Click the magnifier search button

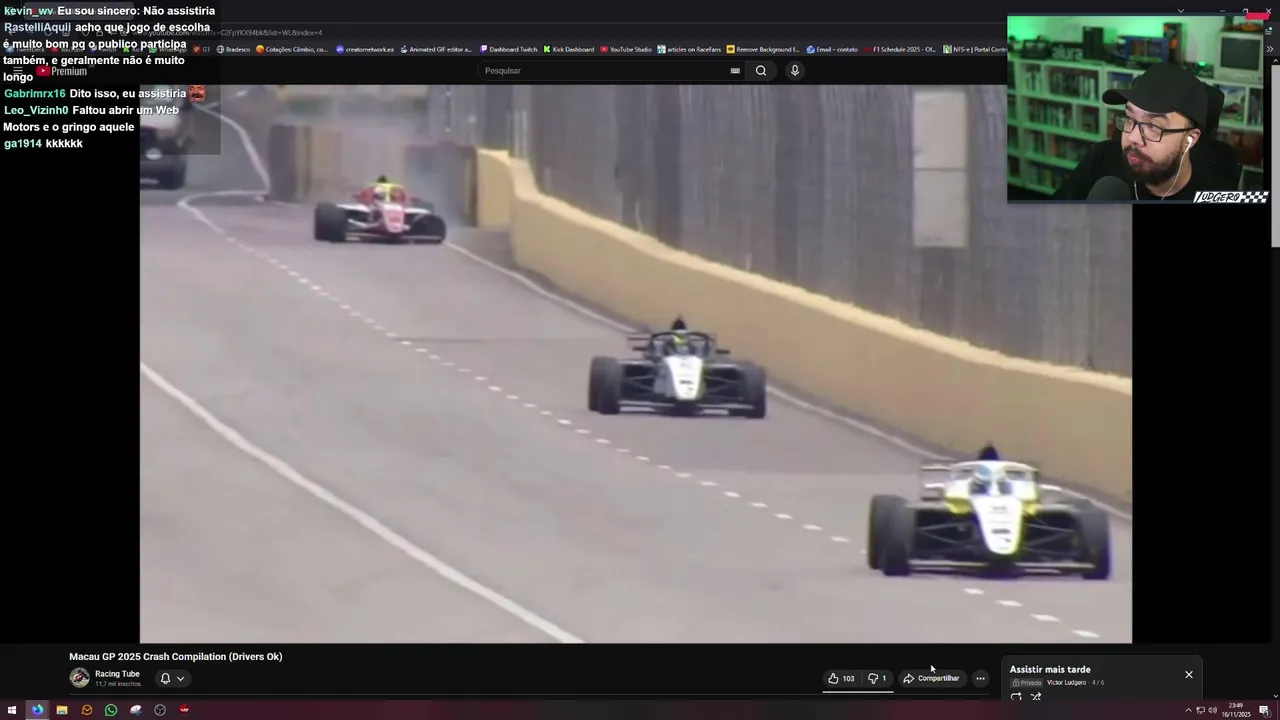tap(761, 71)
